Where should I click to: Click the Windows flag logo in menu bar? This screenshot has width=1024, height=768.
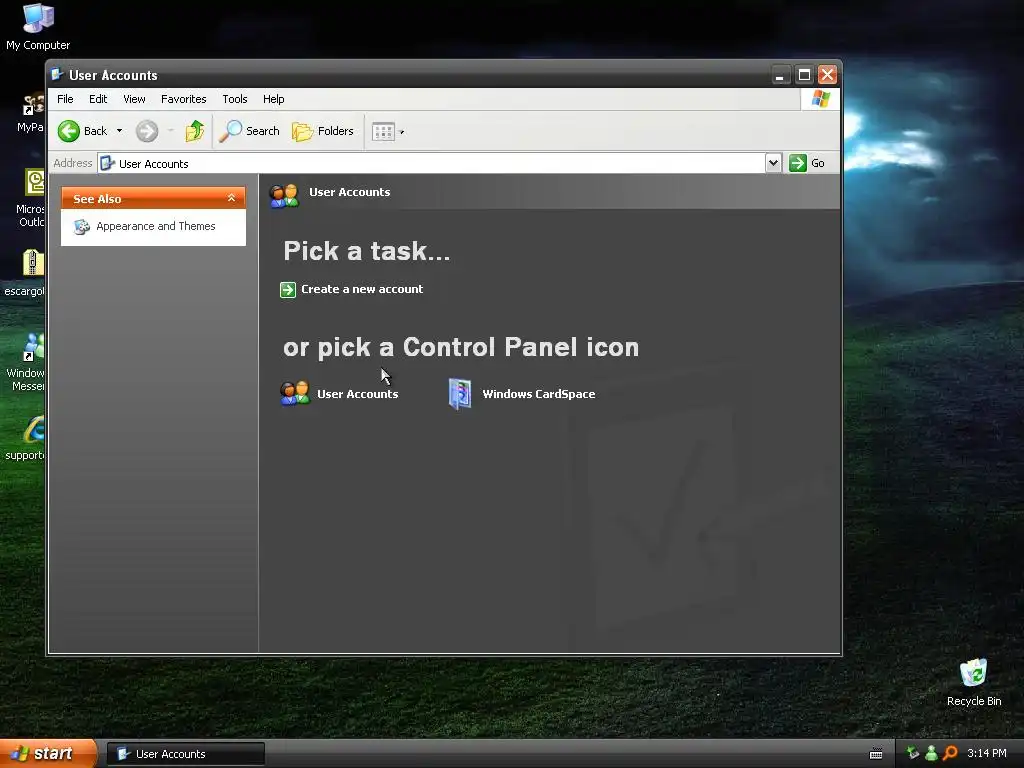(x=821, y=99)
